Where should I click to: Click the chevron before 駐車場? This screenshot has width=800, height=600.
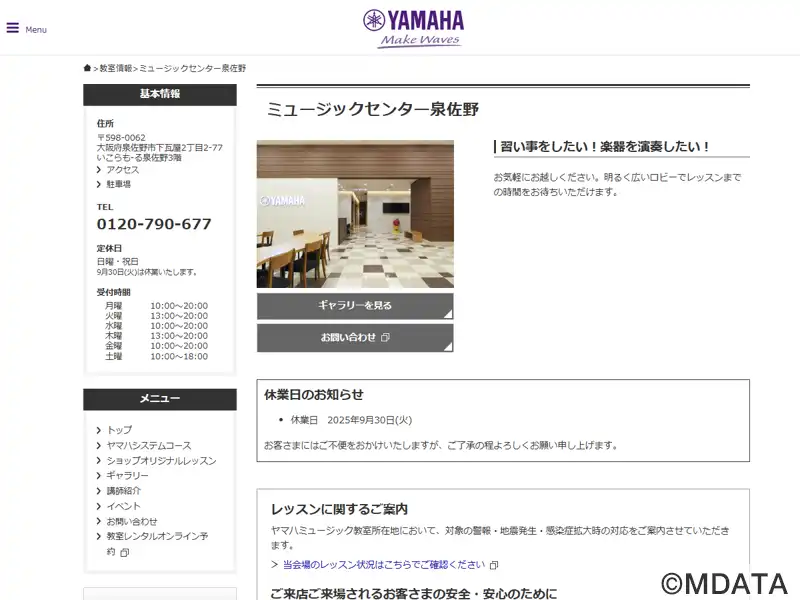(98, 184)
